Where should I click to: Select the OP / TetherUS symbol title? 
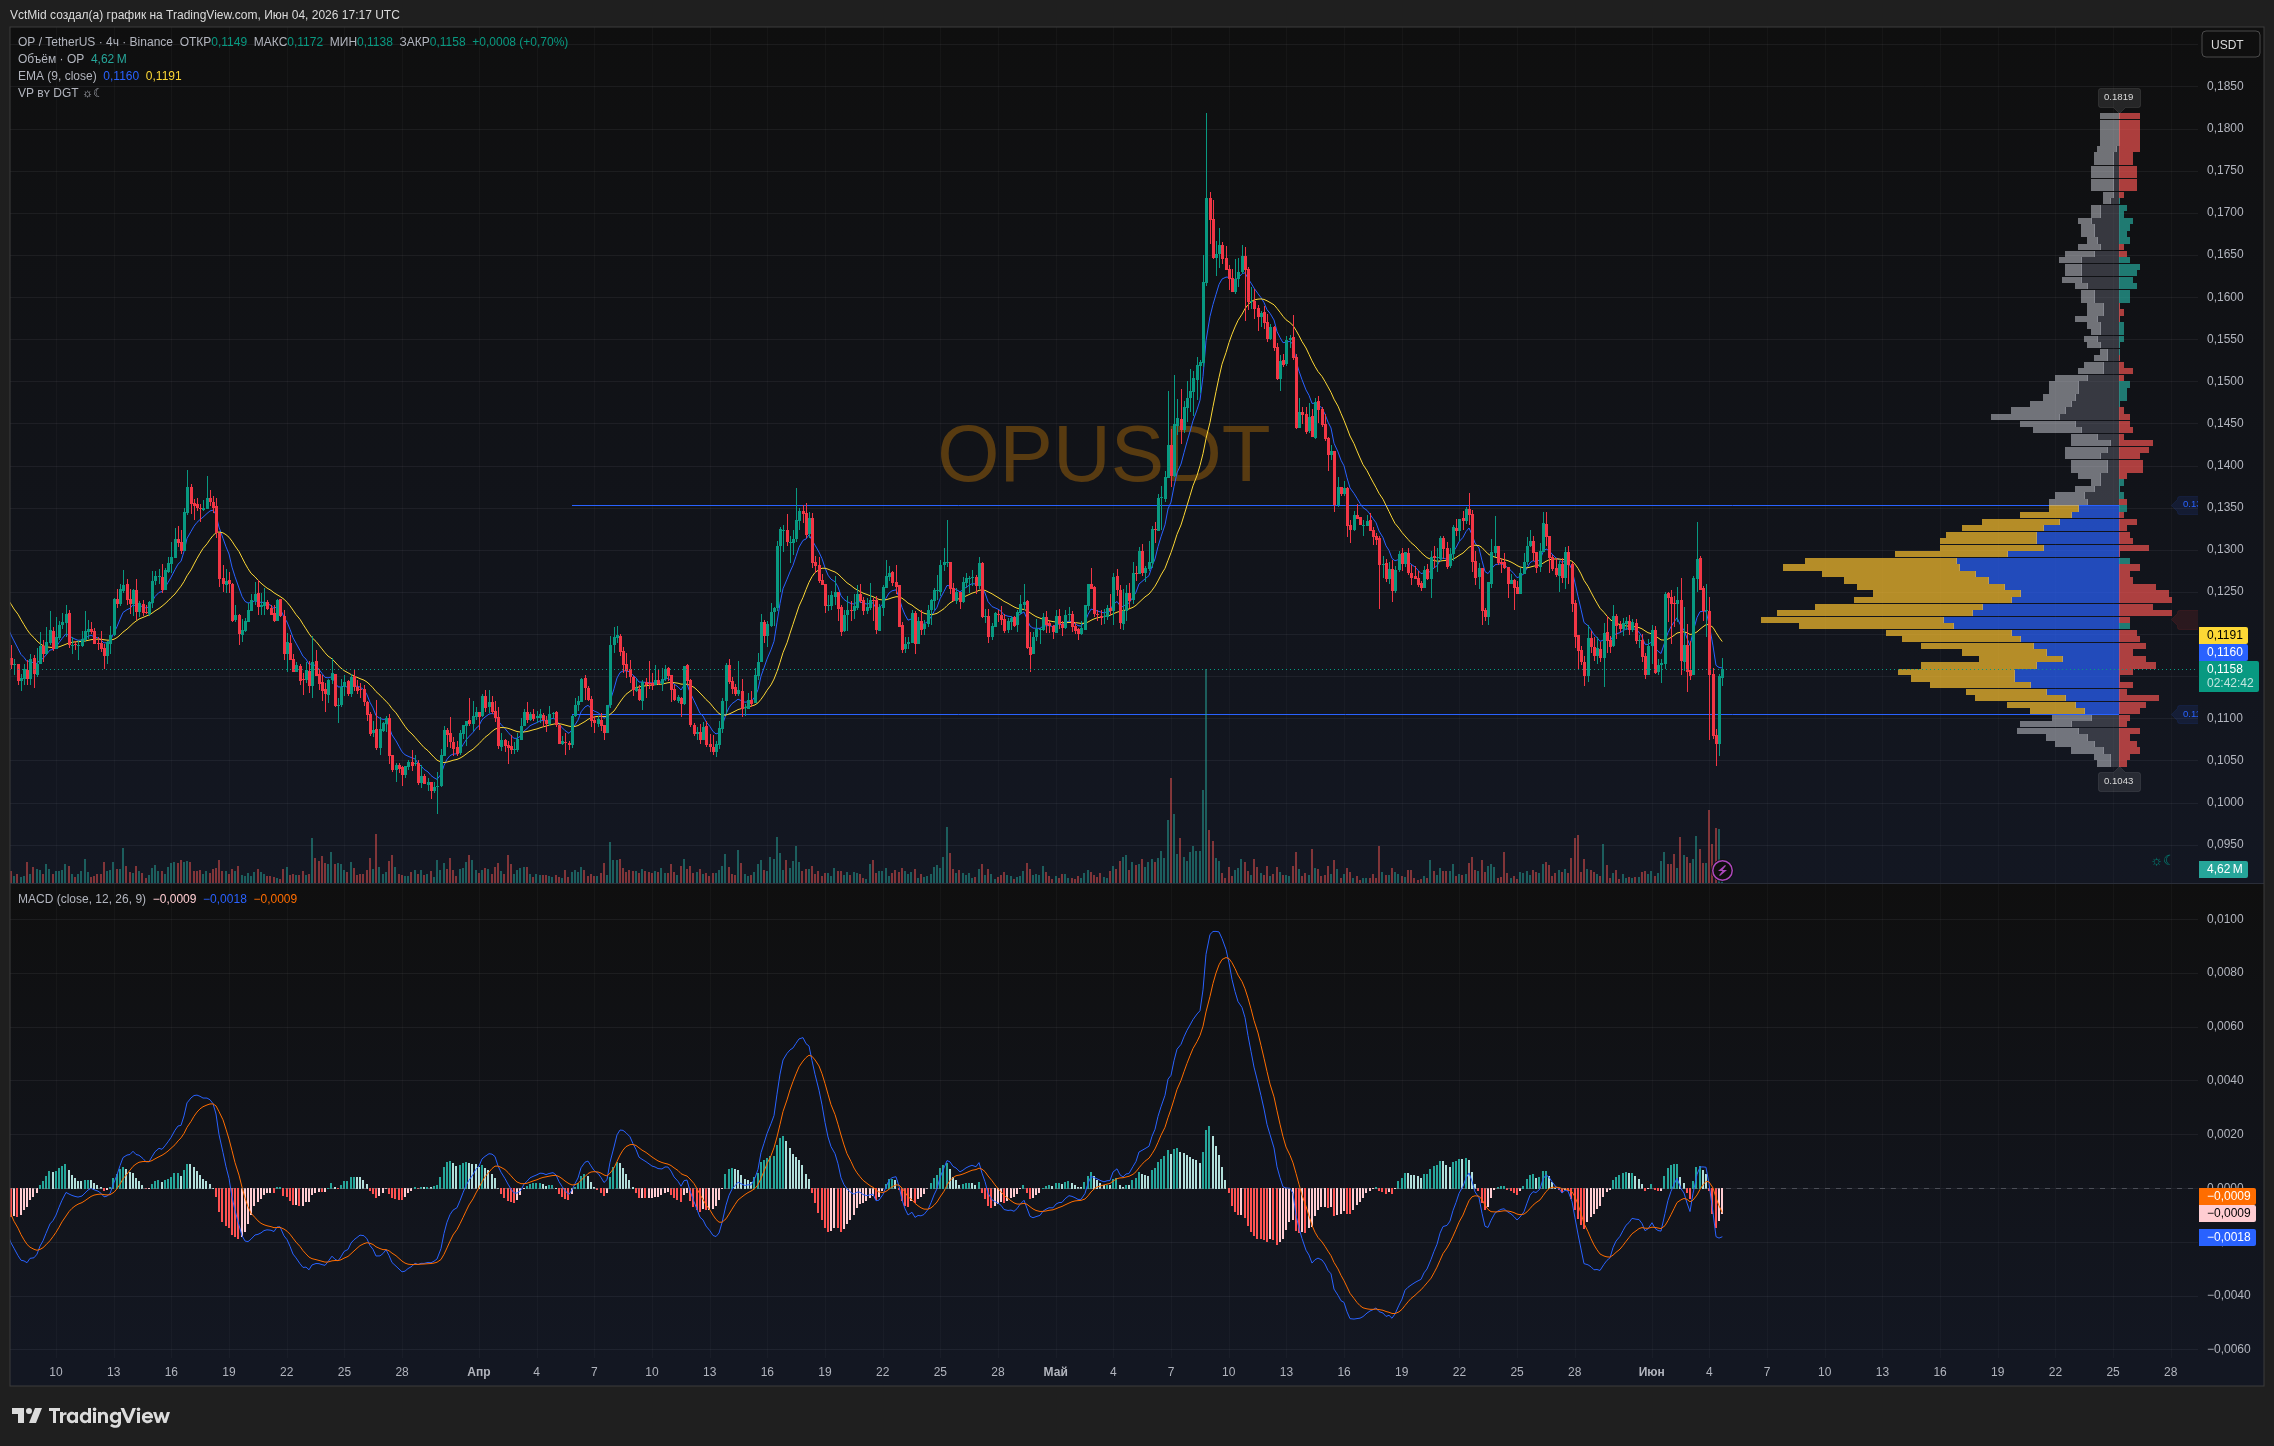58,42
